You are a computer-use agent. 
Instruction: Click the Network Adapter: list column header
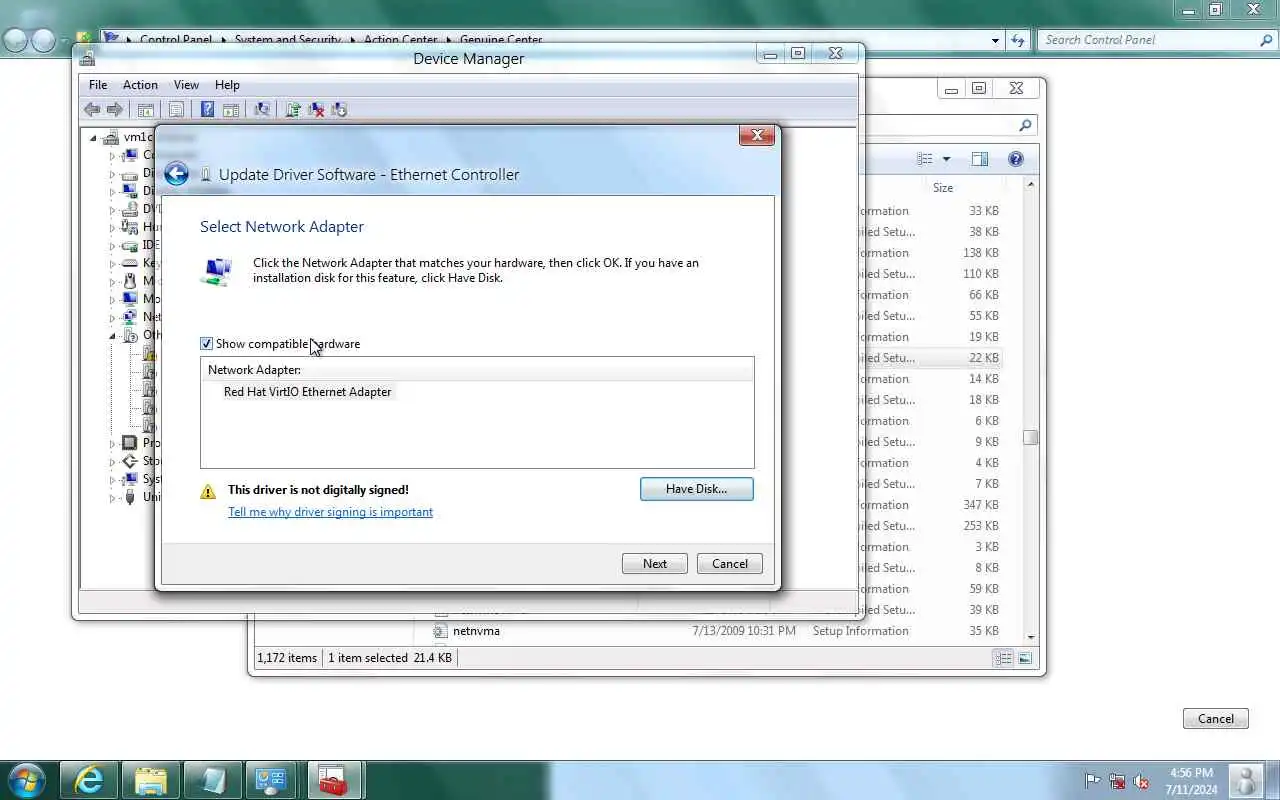(x=477, y=370)
